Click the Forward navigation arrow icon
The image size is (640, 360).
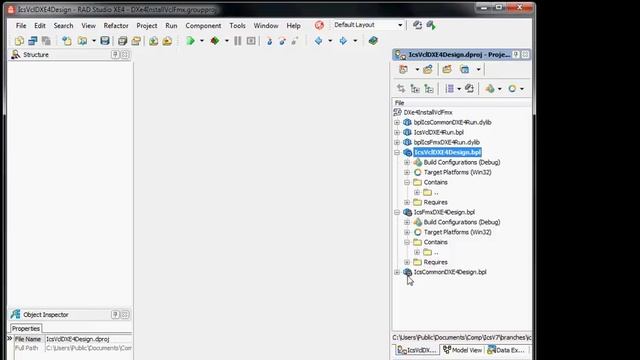coord(343,41)
